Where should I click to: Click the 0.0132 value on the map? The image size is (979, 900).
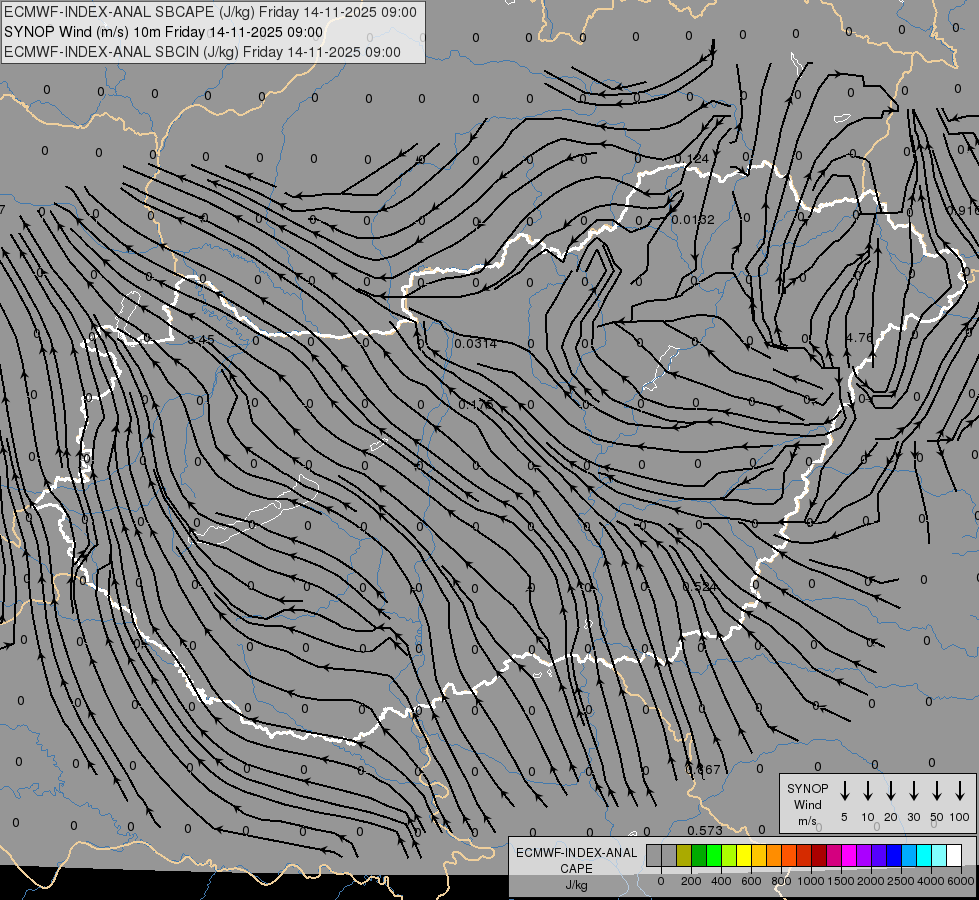[693, 220]
